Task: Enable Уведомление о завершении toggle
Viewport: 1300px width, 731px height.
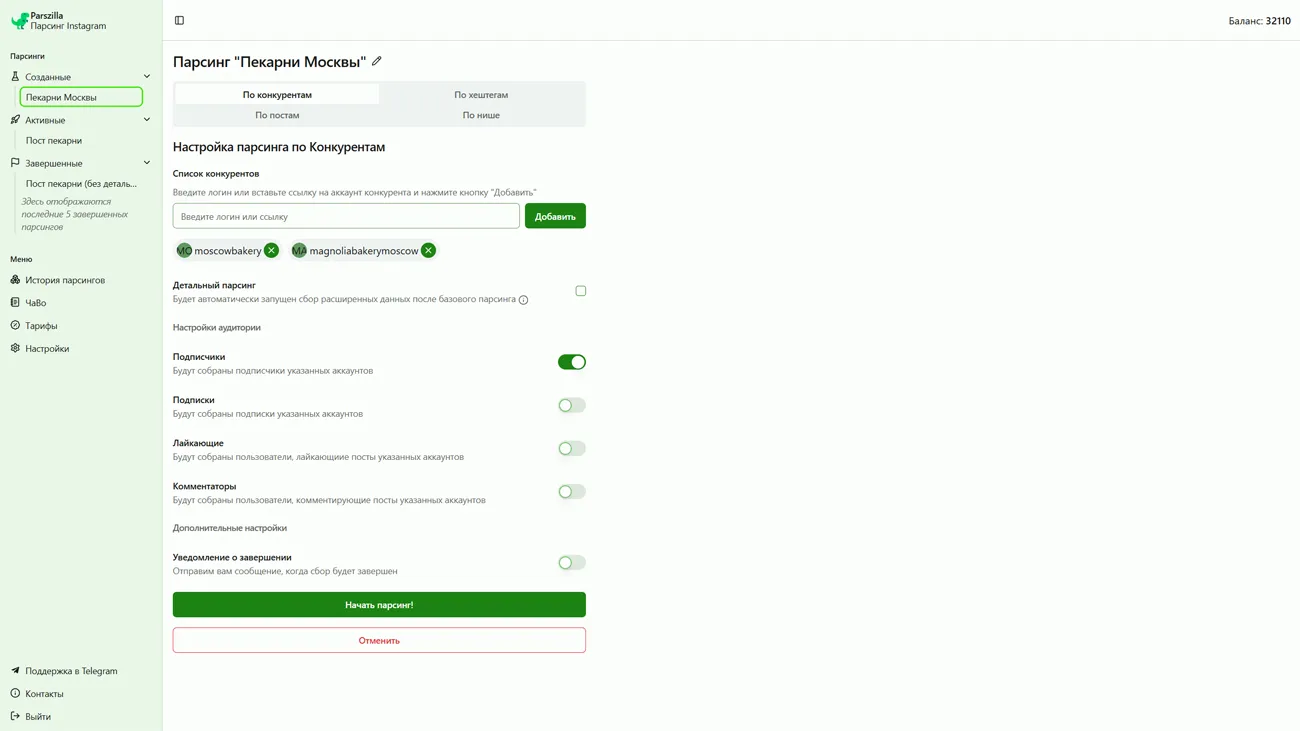Action: 571,563
